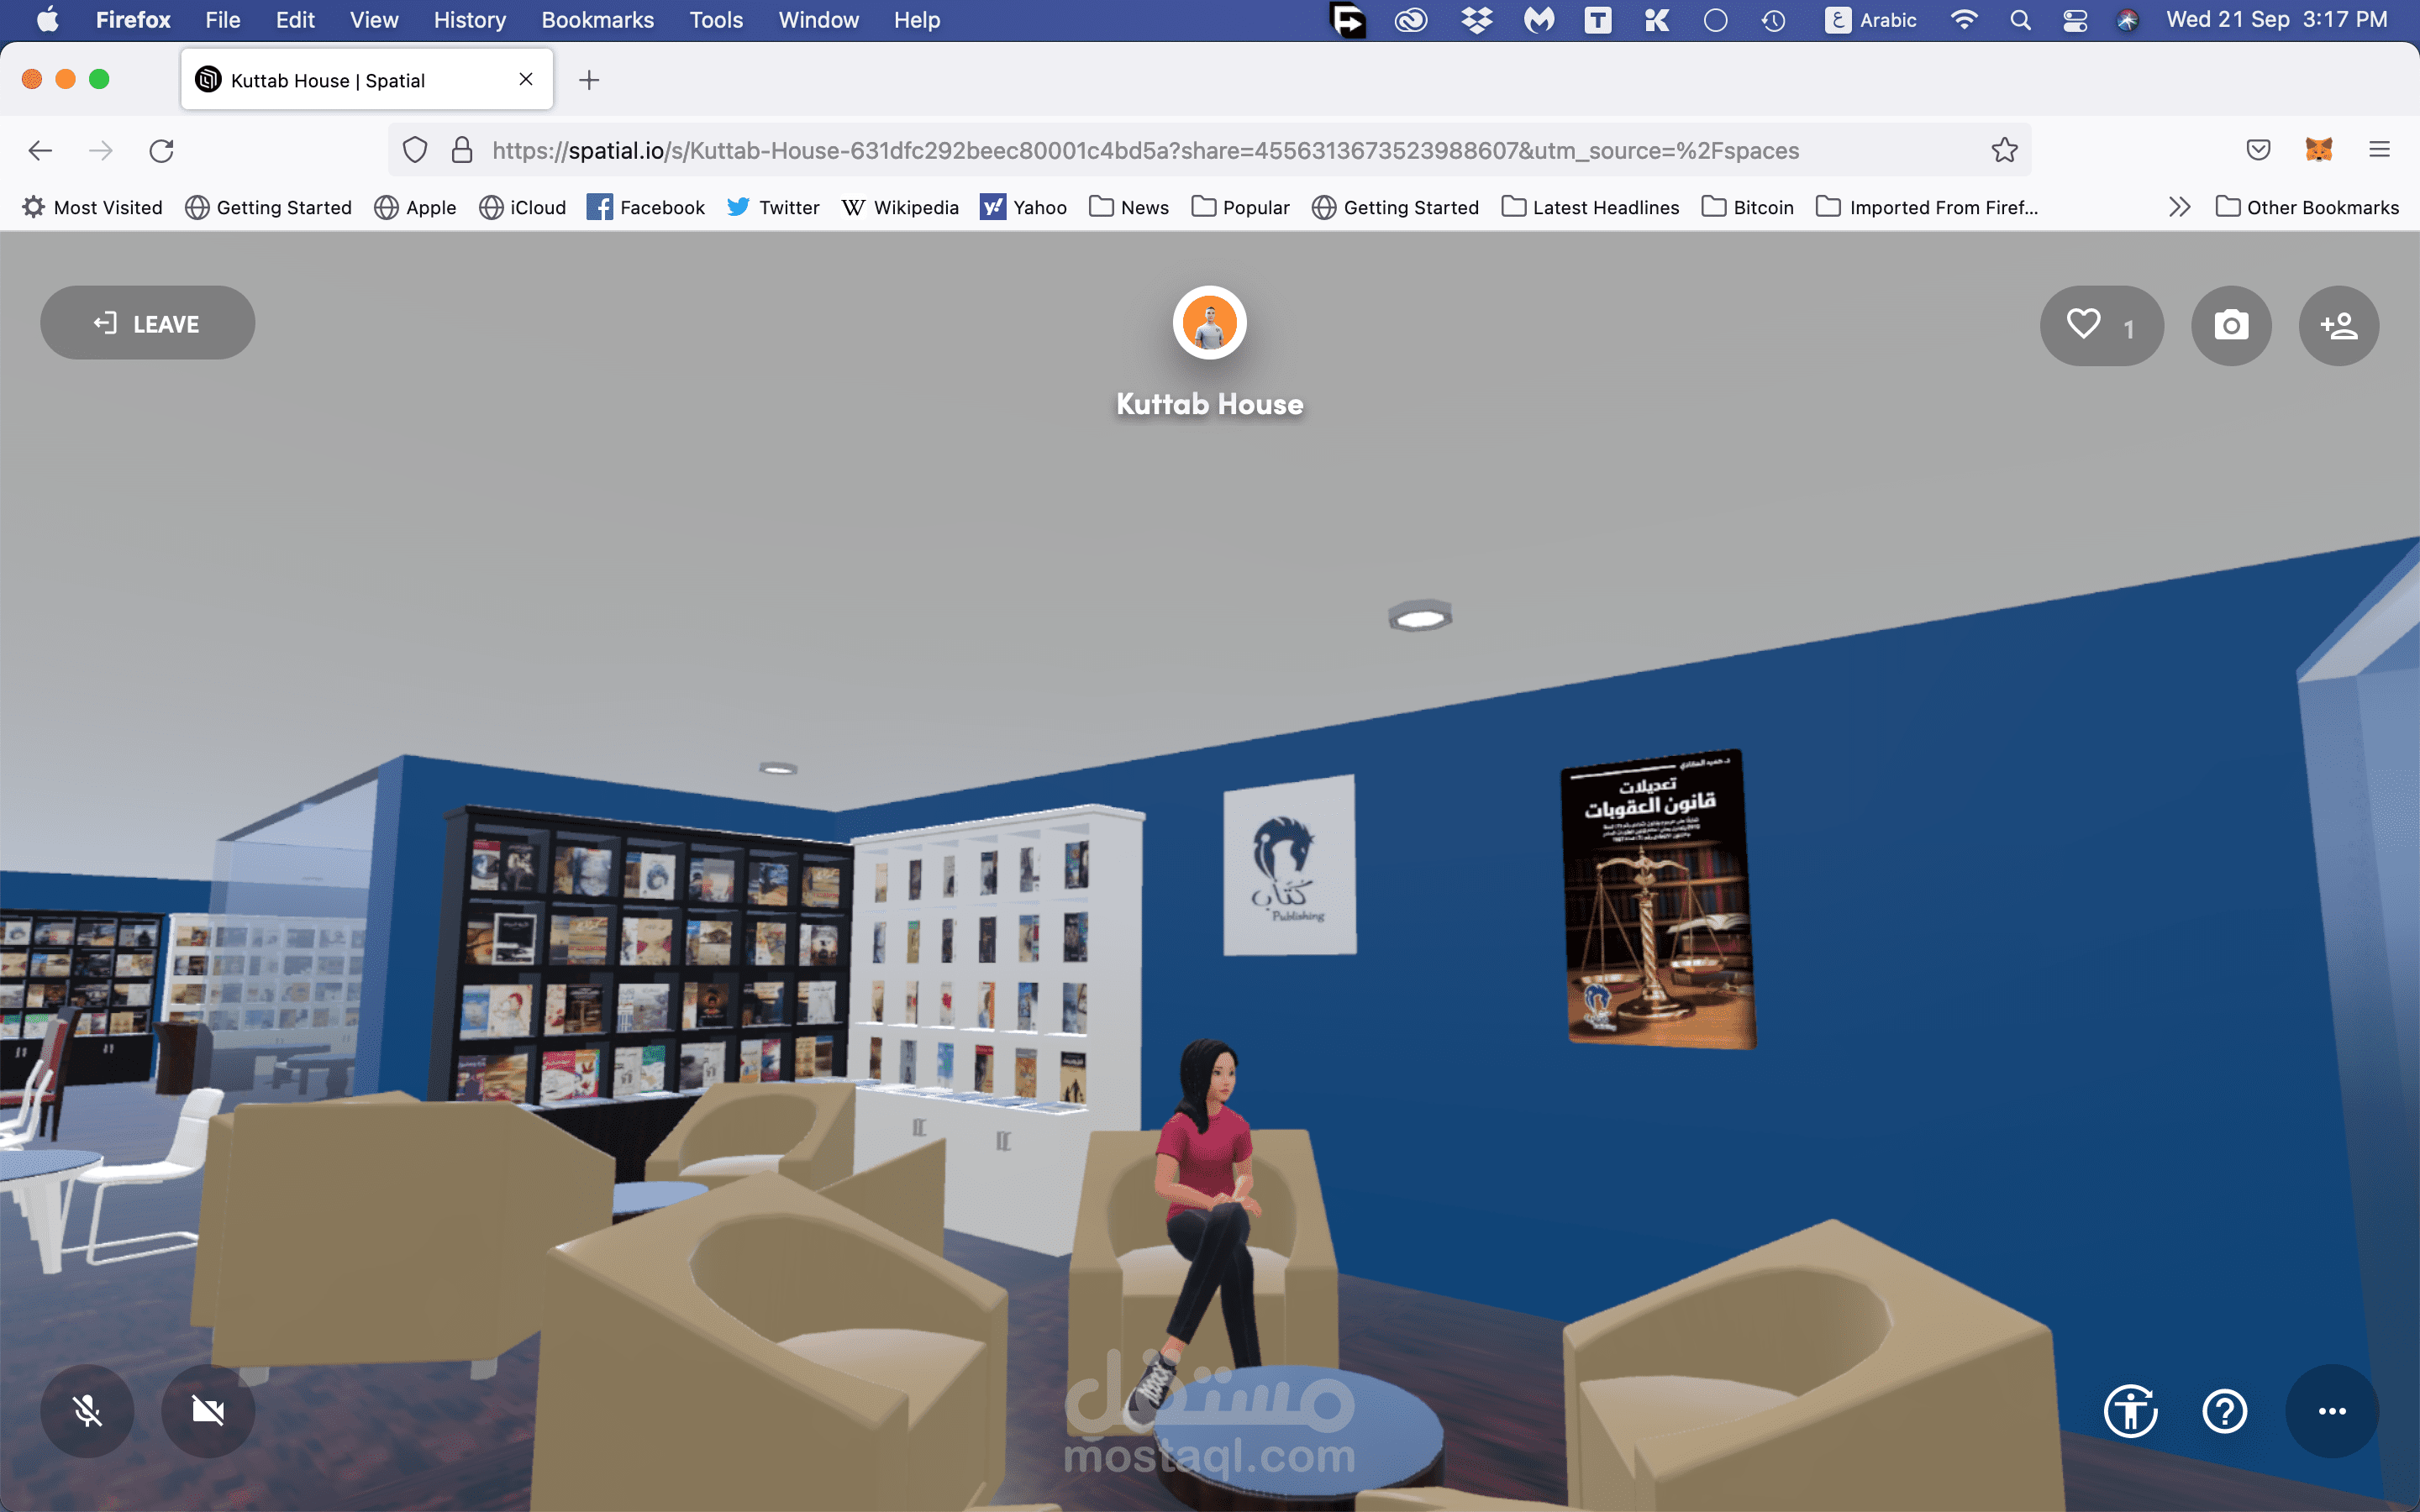Open tracking protection shield in address bar
This screenshot has width=2420, height=1512.
[415, 150]
